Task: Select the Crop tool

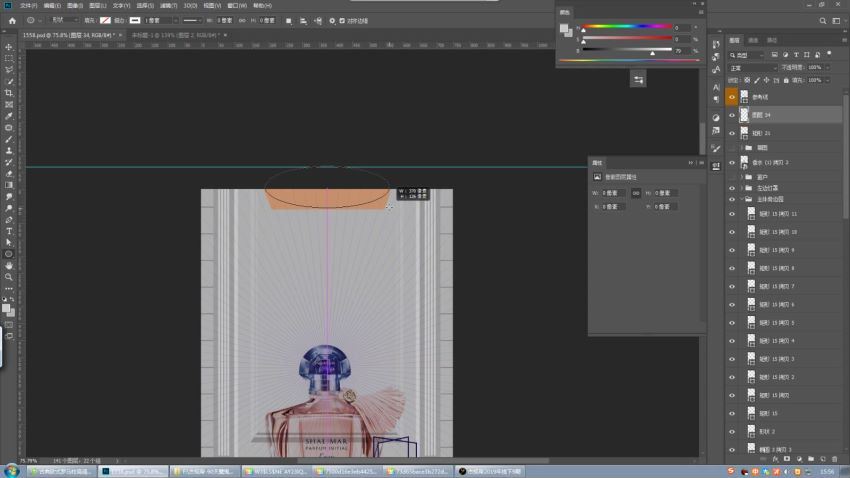Action: [9, 93]
